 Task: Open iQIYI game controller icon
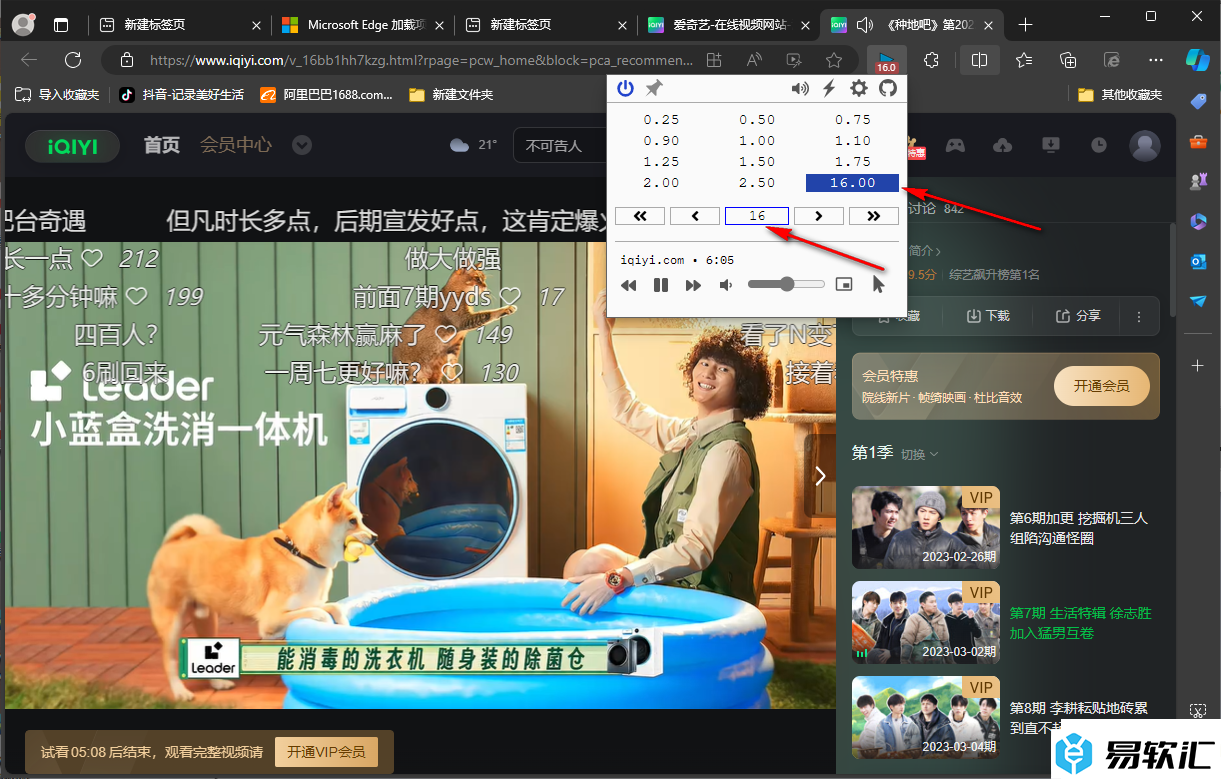[956, 146]
